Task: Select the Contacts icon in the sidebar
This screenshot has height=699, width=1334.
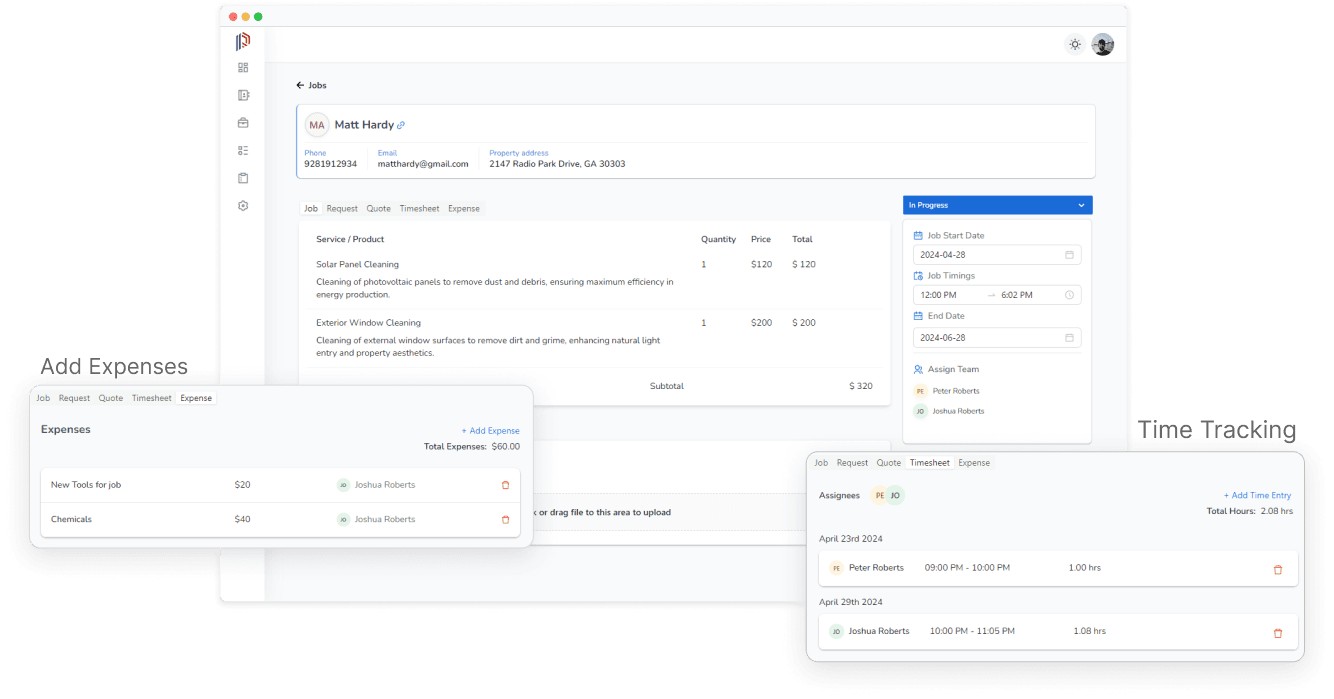Action: pyautogui.click(x=243, y=94)
